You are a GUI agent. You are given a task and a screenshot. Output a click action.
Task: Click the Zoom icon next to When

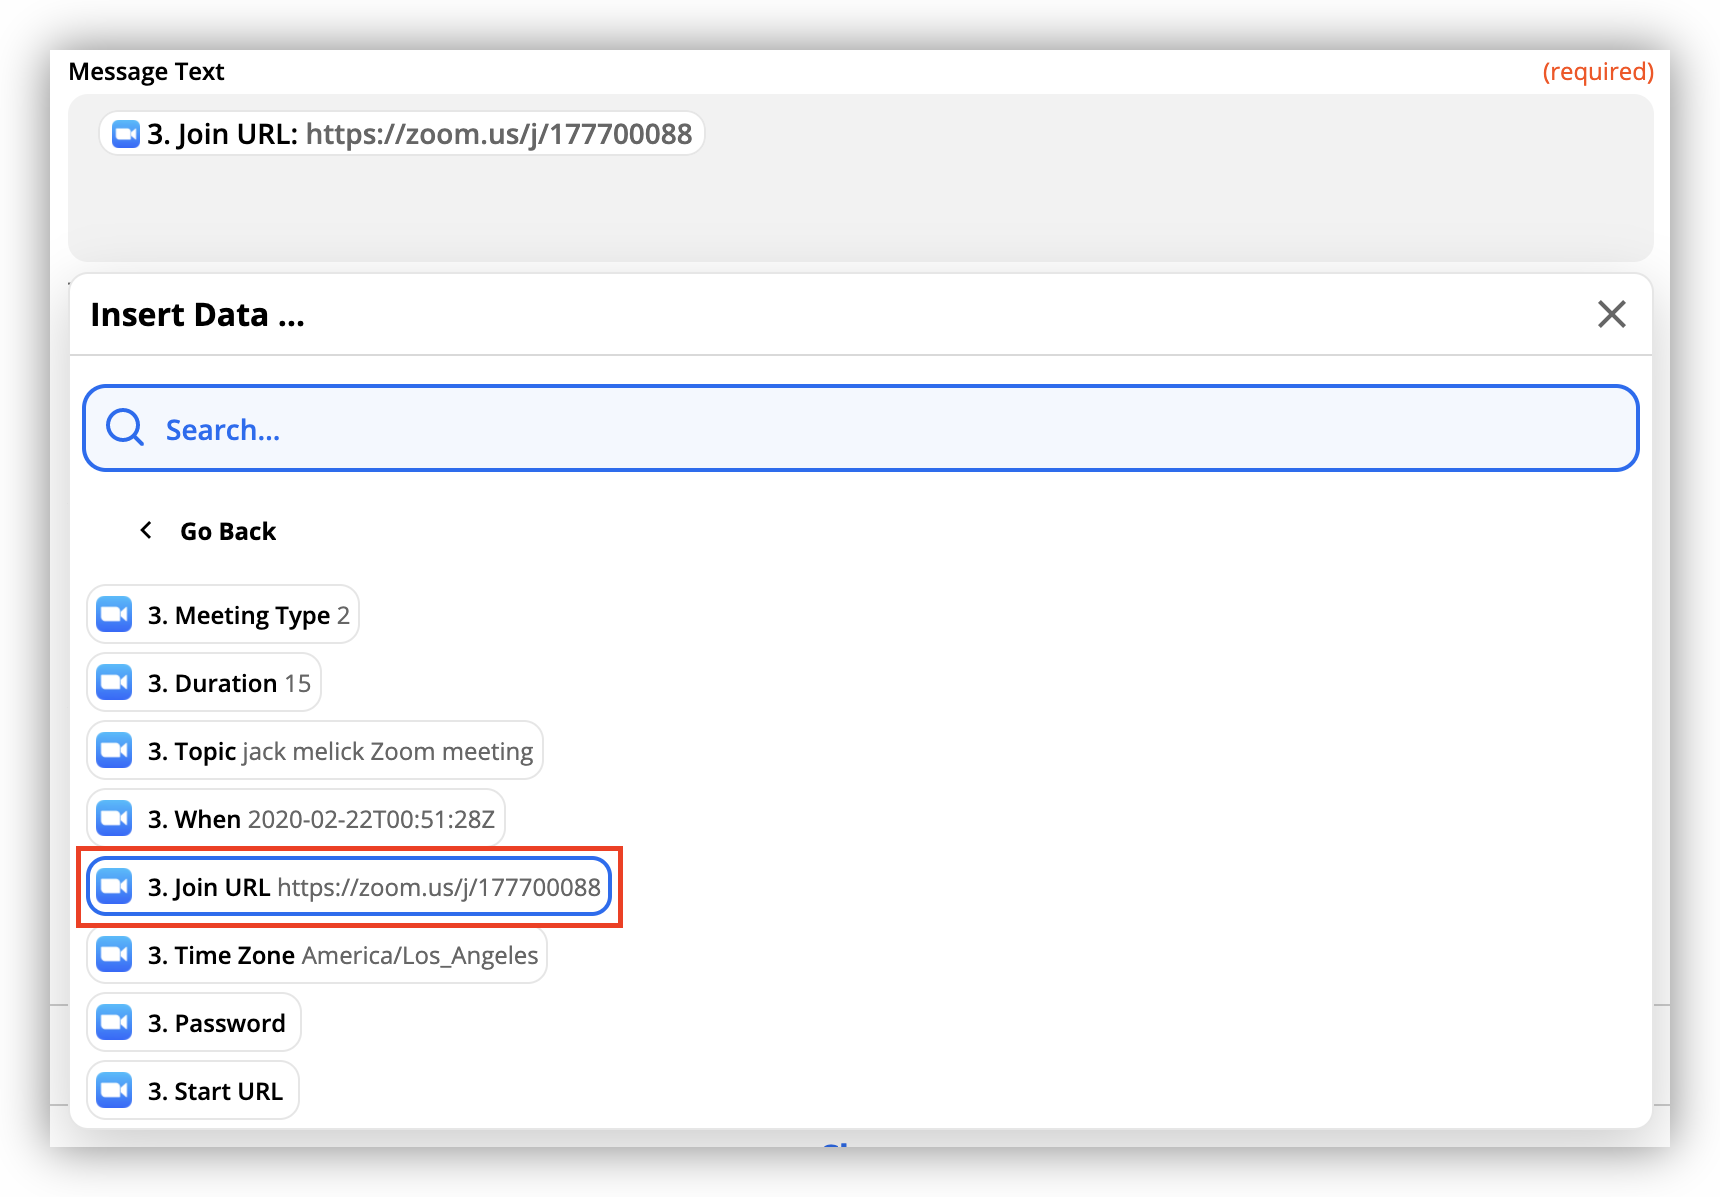[x=115, y=819]
